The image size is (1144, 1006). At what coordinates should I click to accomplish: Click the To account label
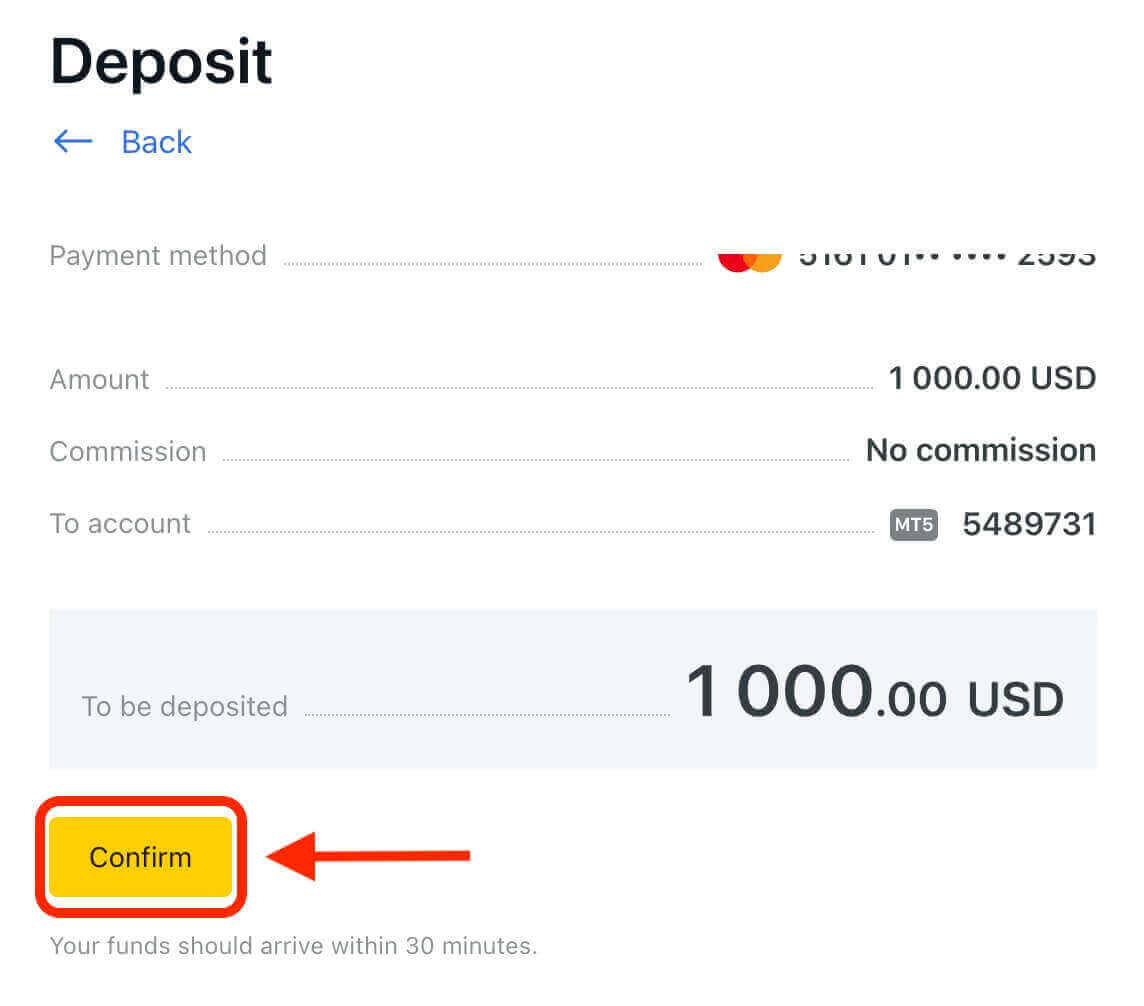click(120, 524)
